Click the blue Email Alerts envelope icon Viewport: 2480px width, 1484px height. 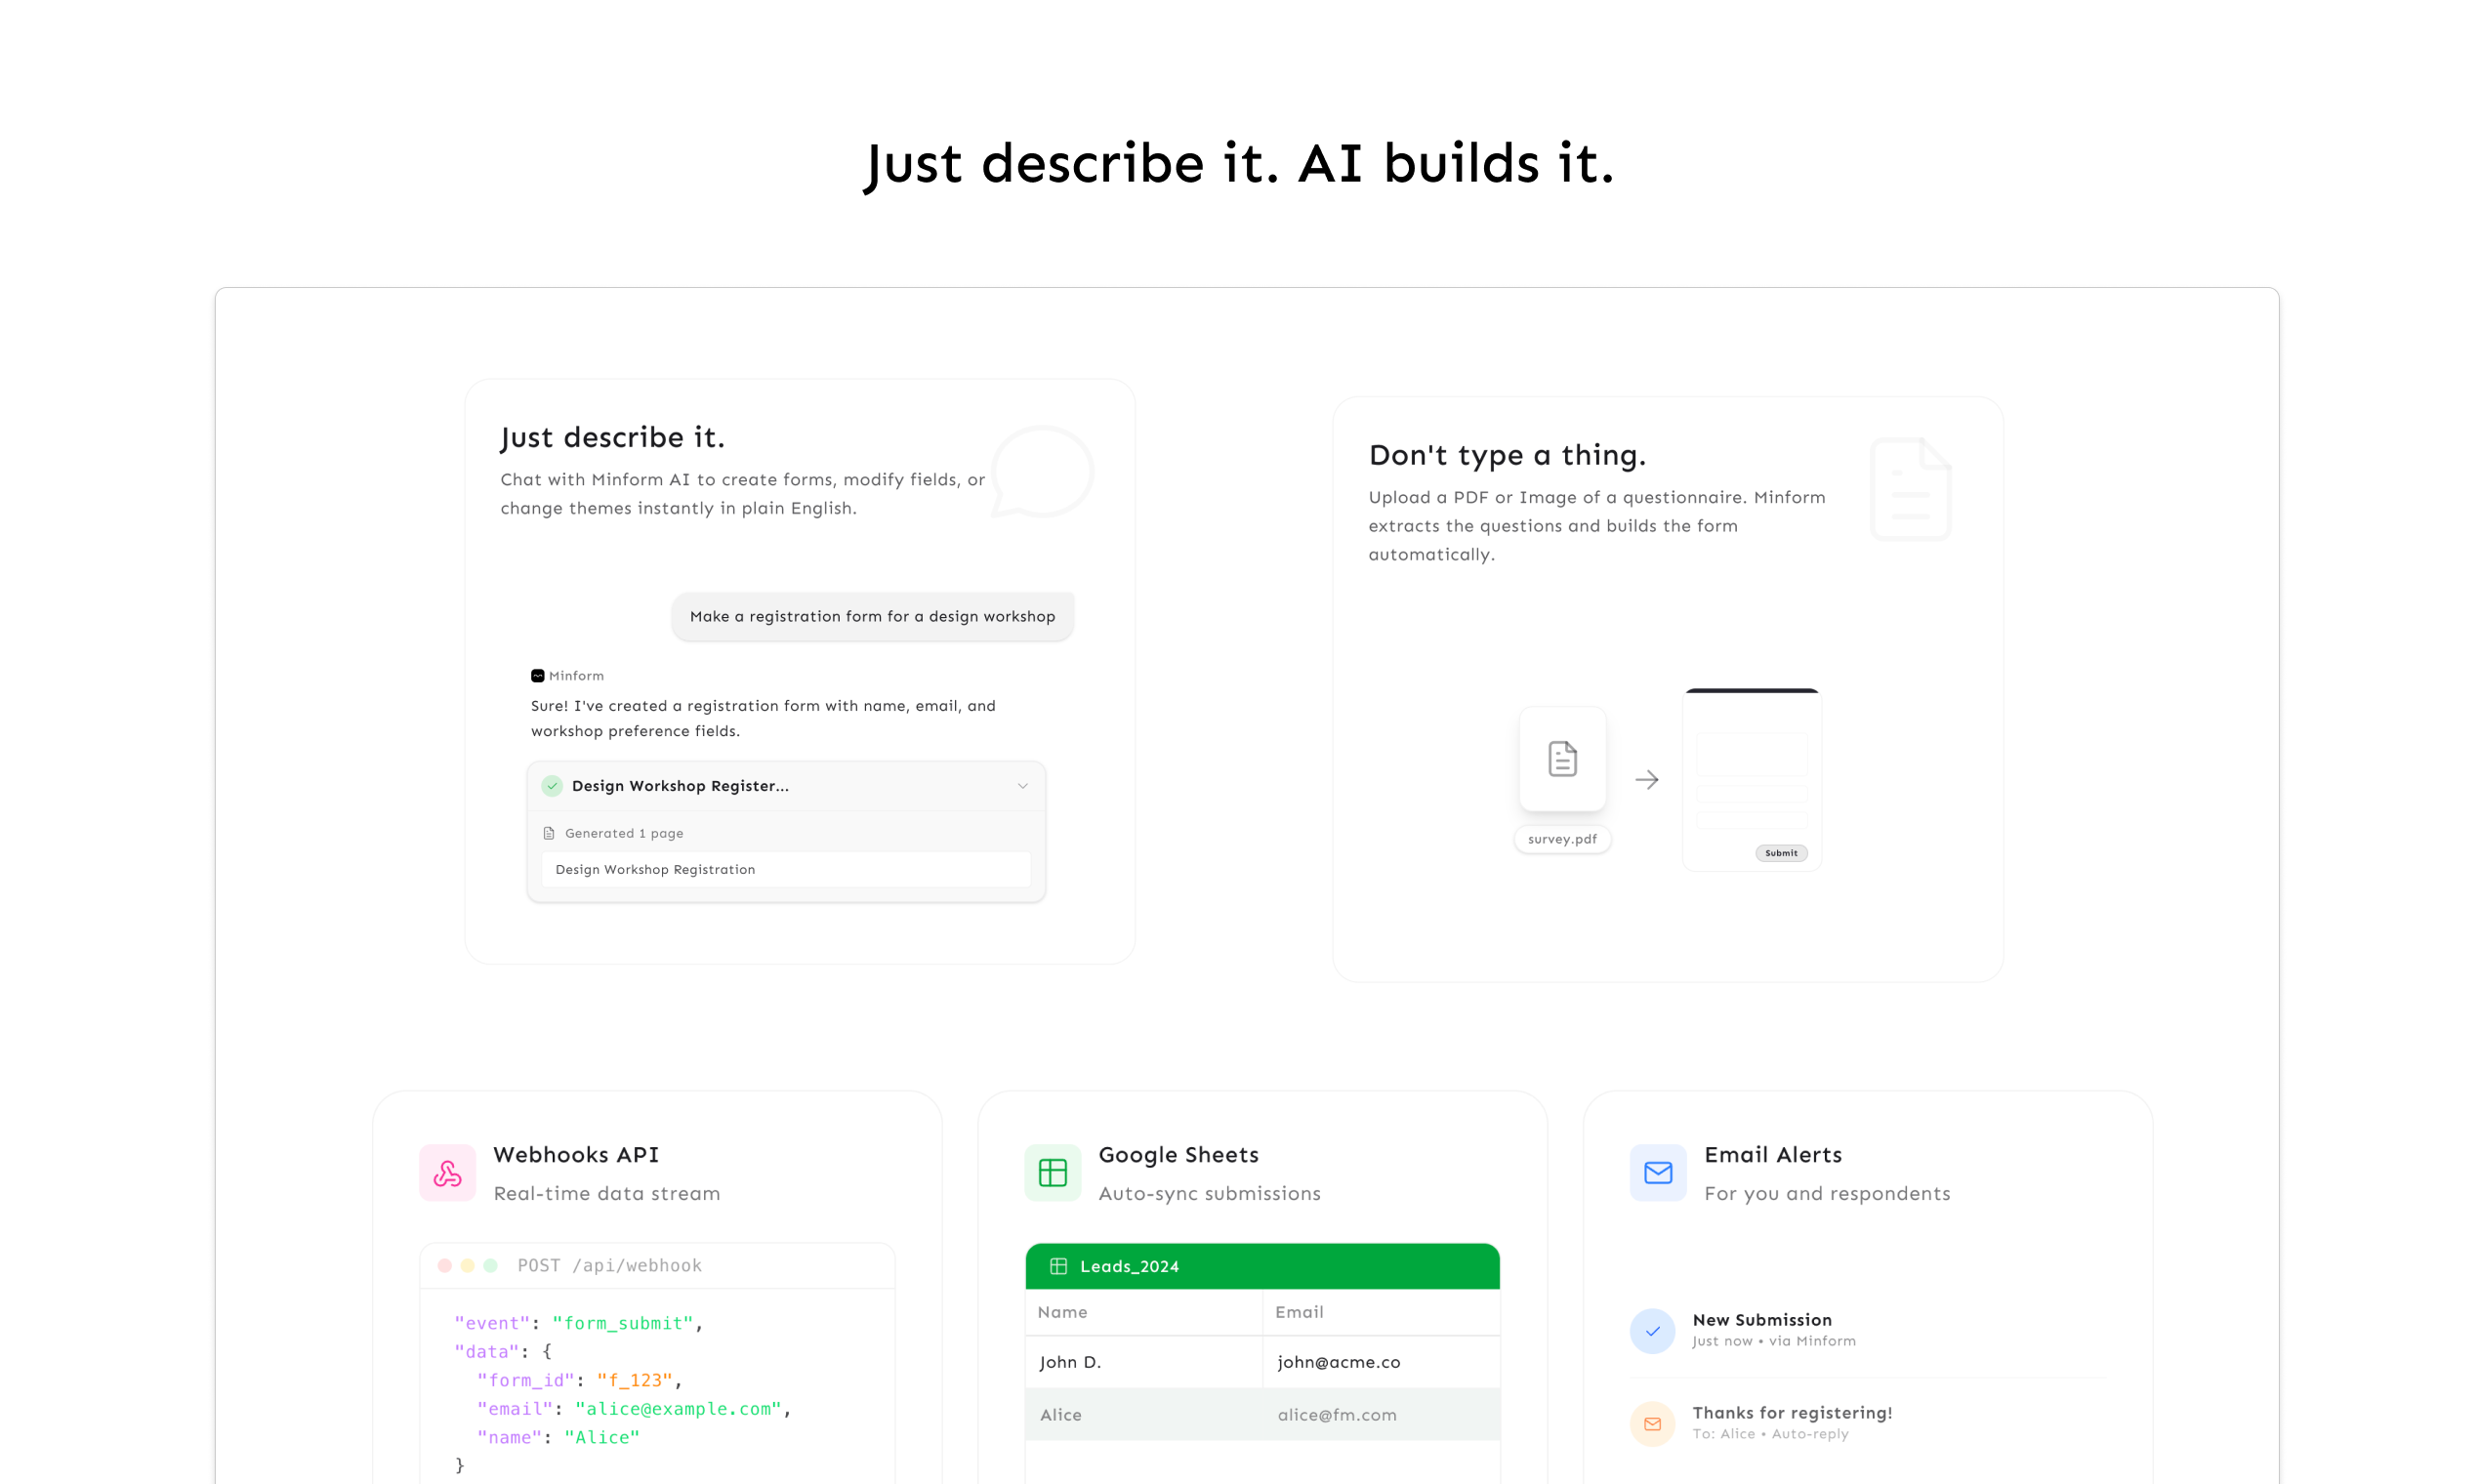[x=1657, y=1172]
